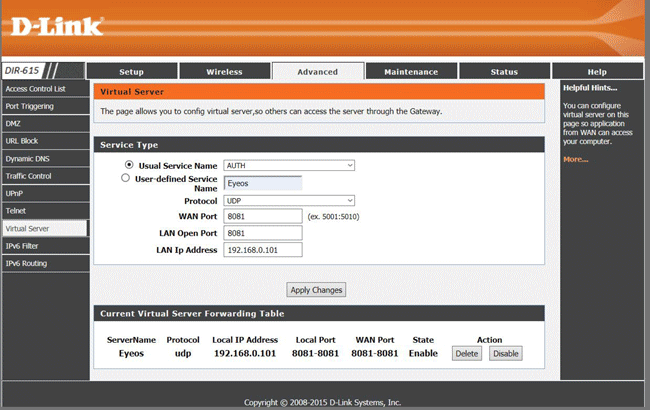Click Eyeos in the forwarding table
The width and height of the screenshot is (650, 410).
pyautogui.click(x=131, y=354)
